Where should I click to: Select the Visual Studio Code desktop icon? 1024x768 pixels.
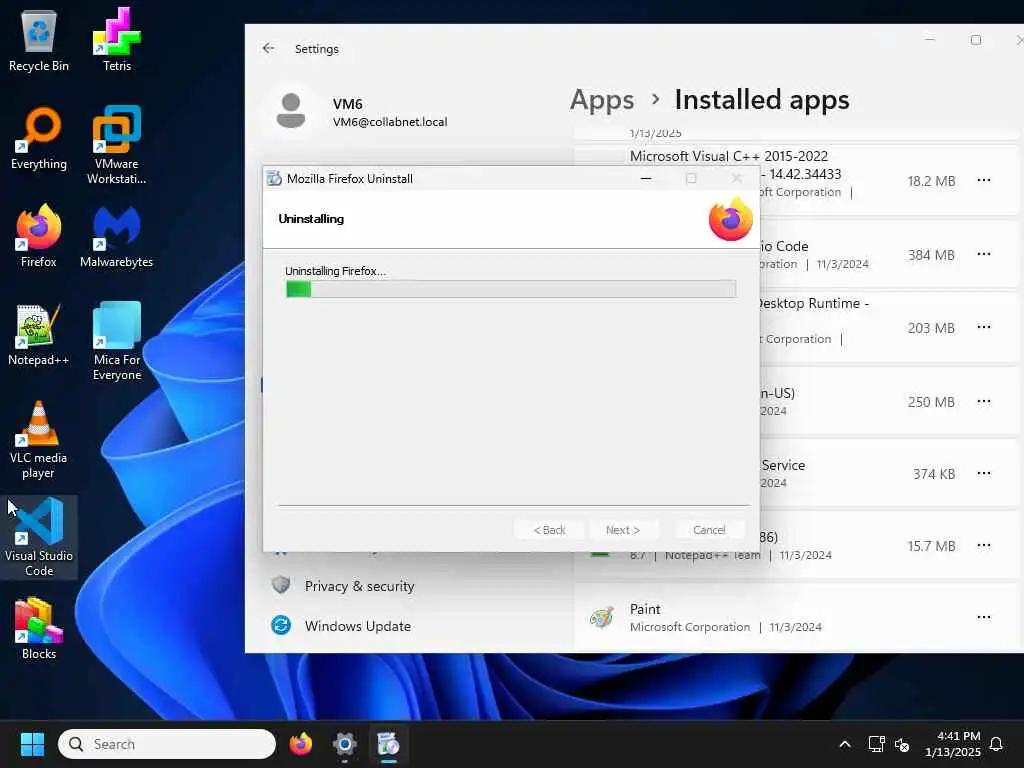[39, 537]
